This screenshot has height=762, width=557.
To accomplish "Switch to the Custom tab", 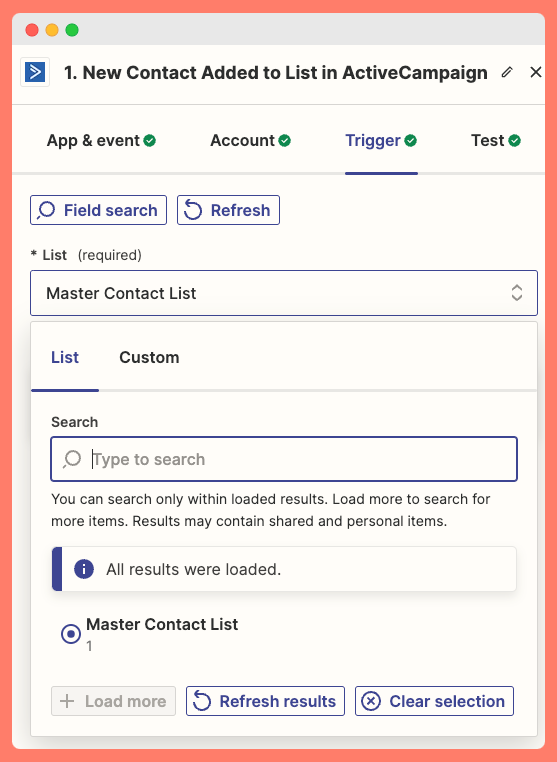I will coord(149,357).
